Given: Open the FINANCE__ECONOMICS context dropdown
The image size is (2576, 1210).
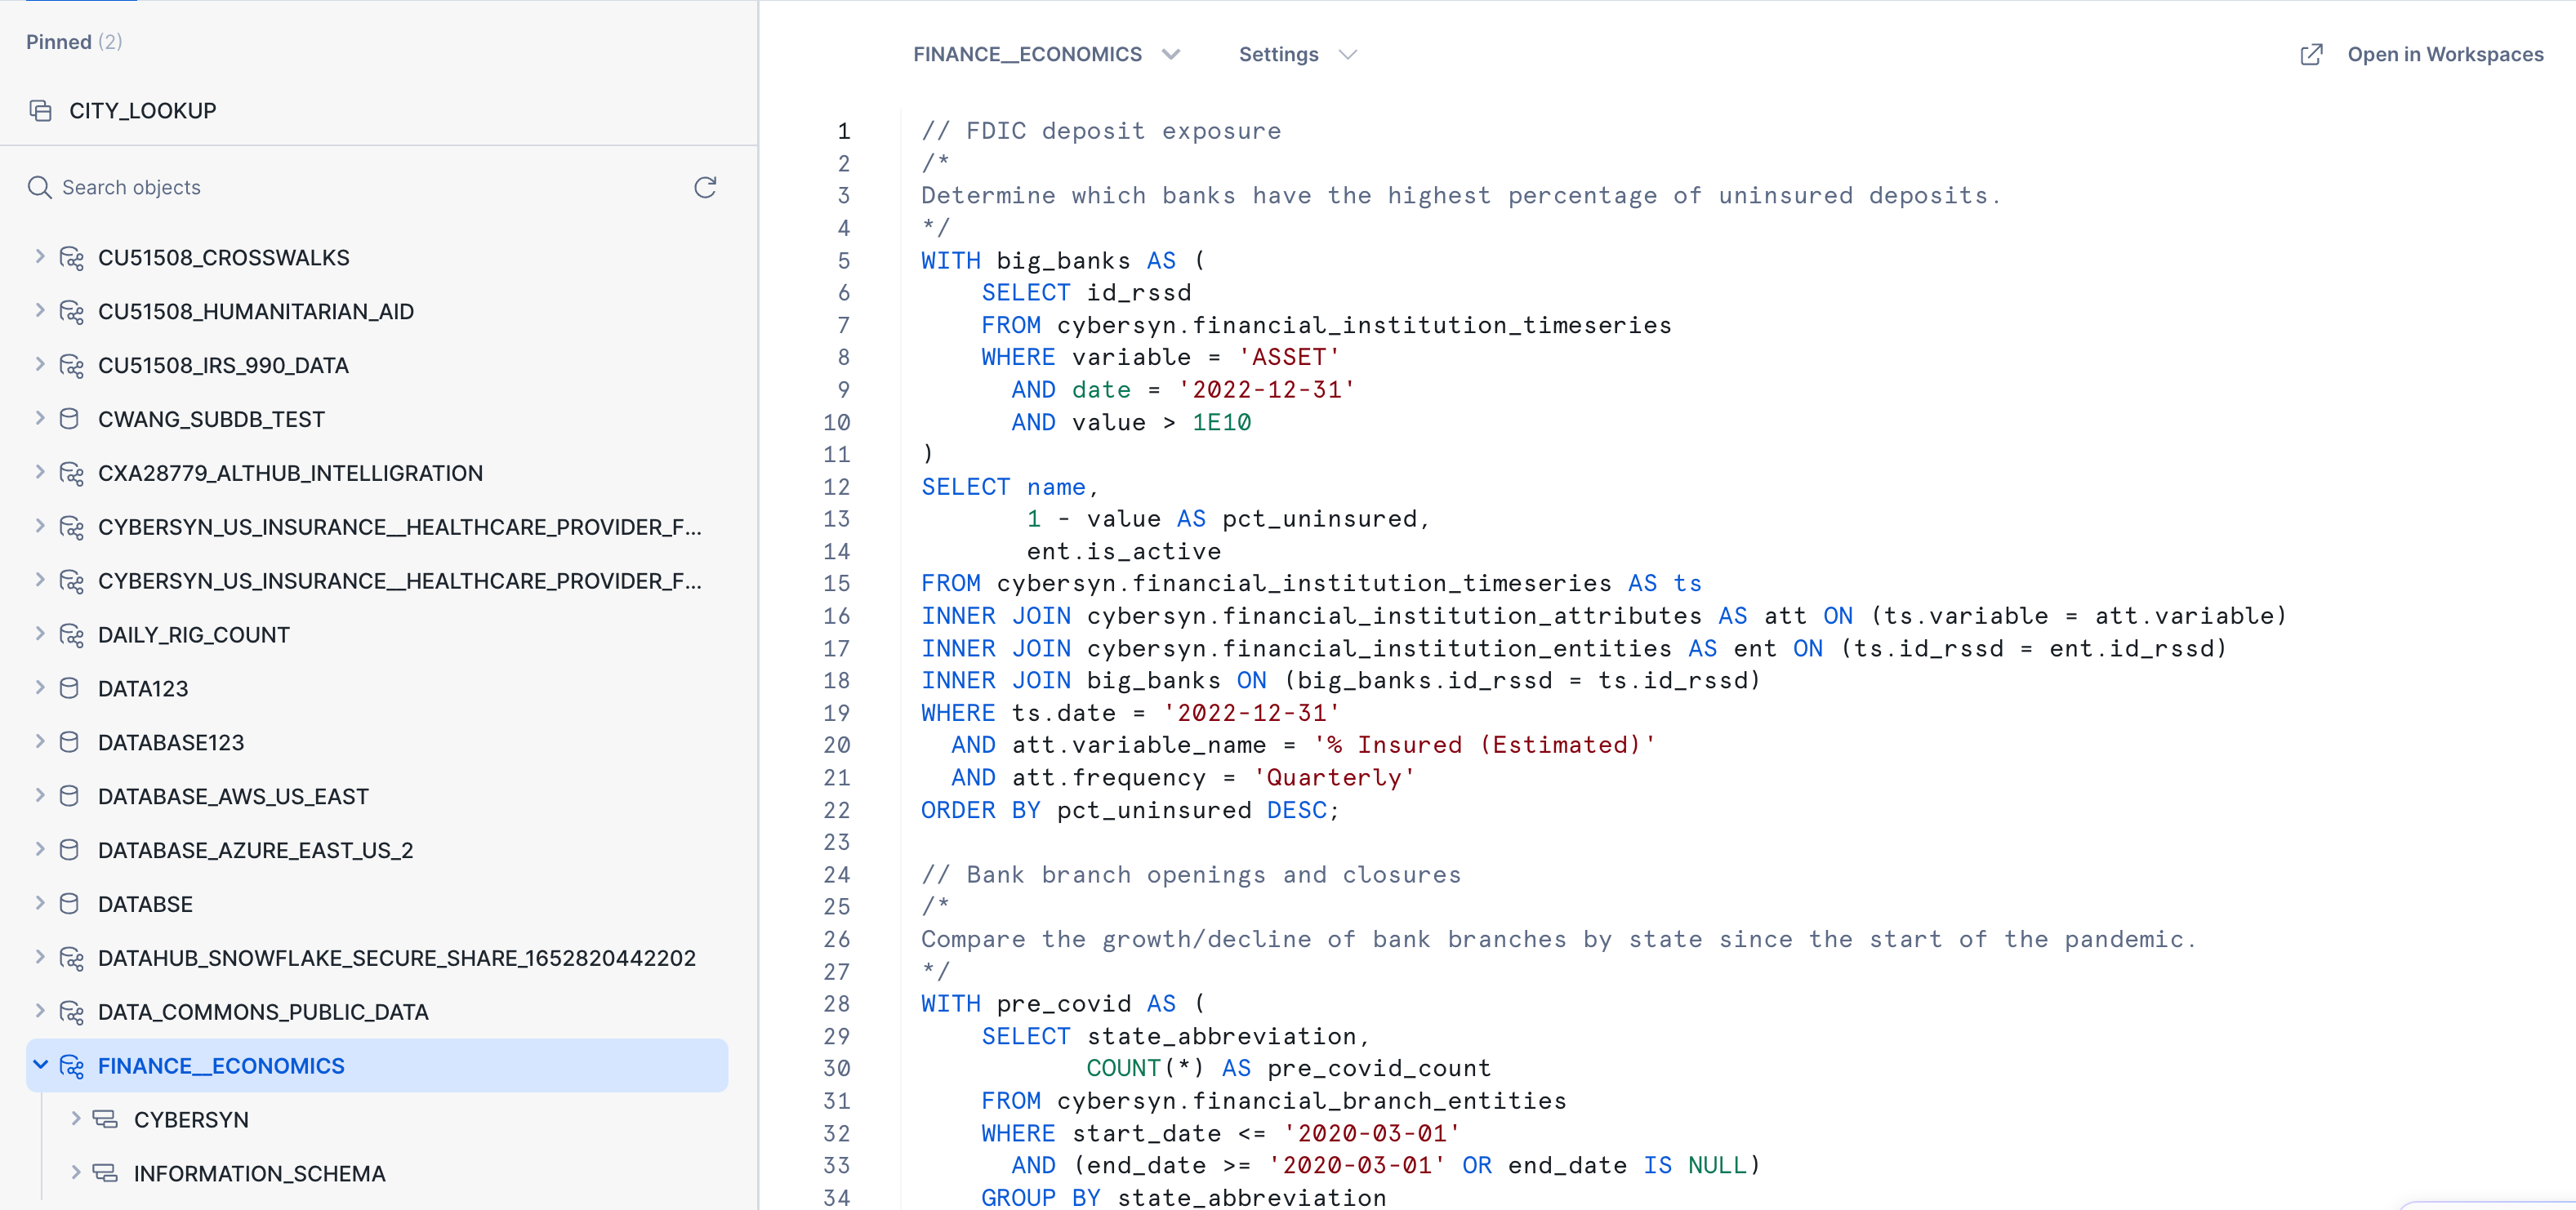Looking at the screenshot, I should click(x=1046, y=54).
